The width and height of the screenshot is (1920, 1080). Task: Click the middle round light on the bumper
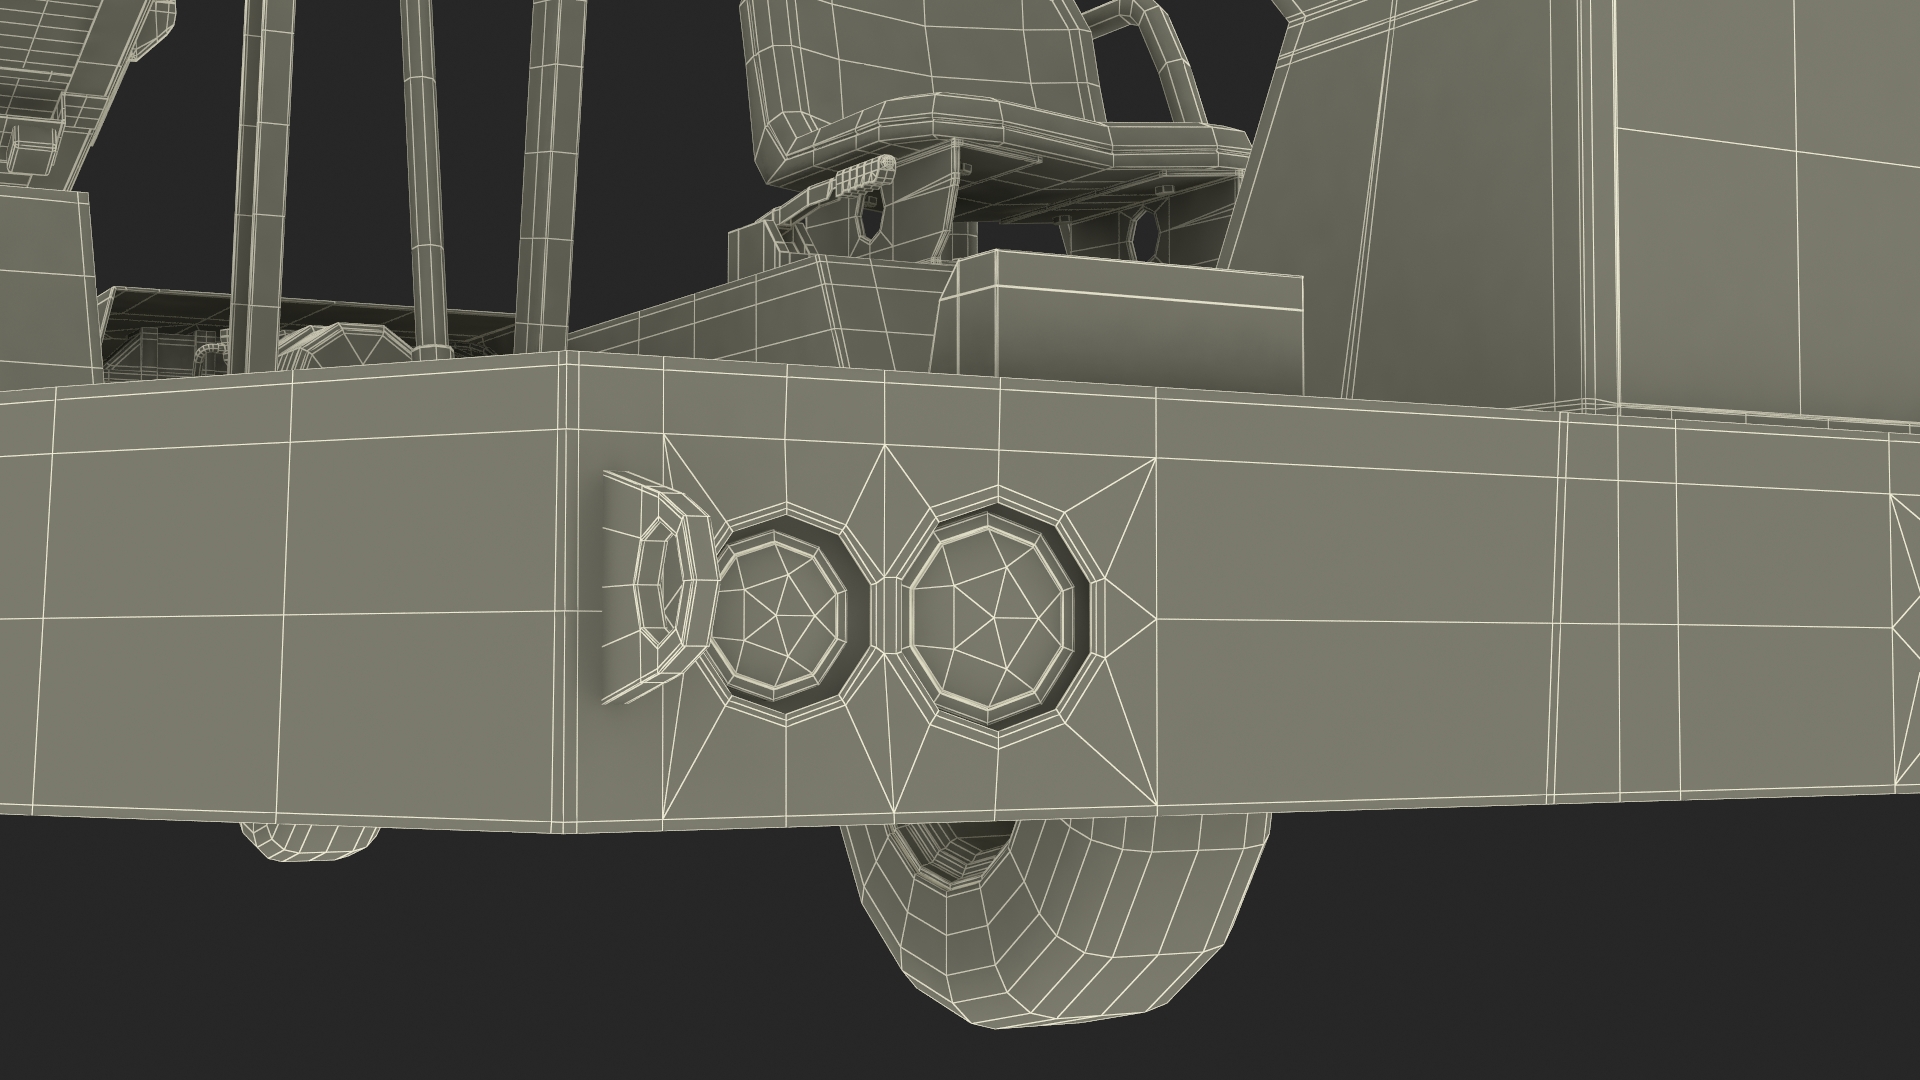pyautogui.click(x=783, y=617)
